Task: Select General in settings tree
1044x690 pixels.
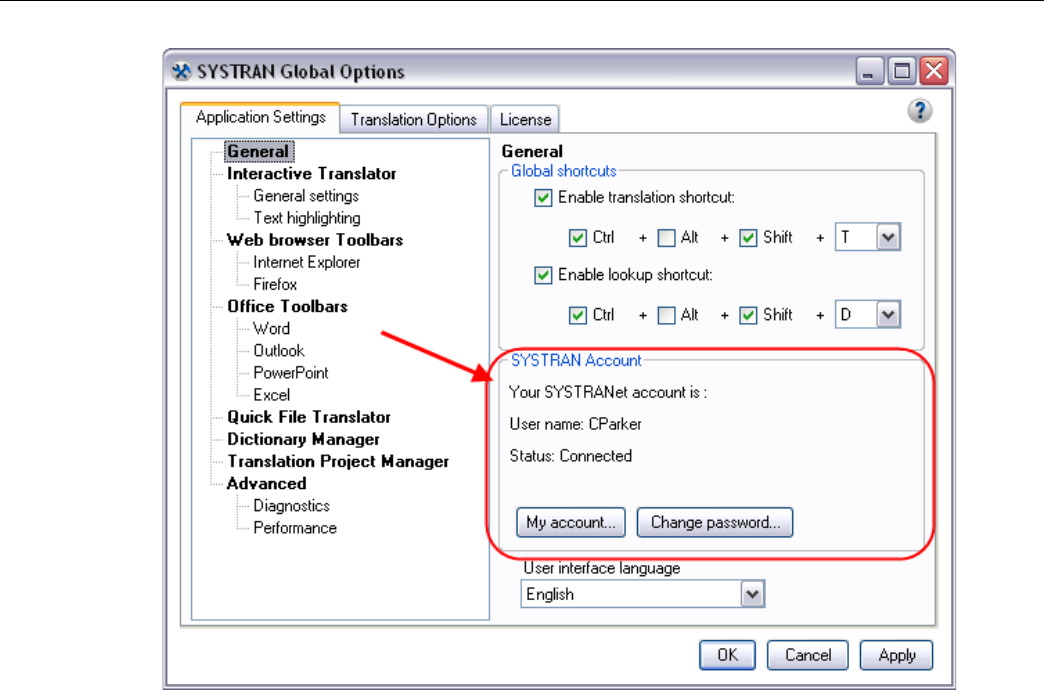Action: point(258,152)
